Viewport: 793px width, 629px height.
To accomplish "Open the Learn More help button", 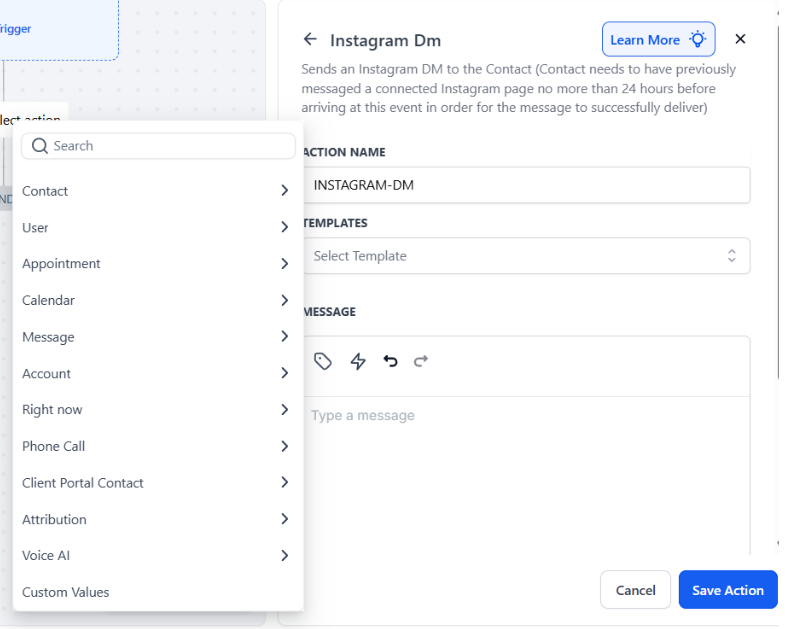I will point(658,39).
